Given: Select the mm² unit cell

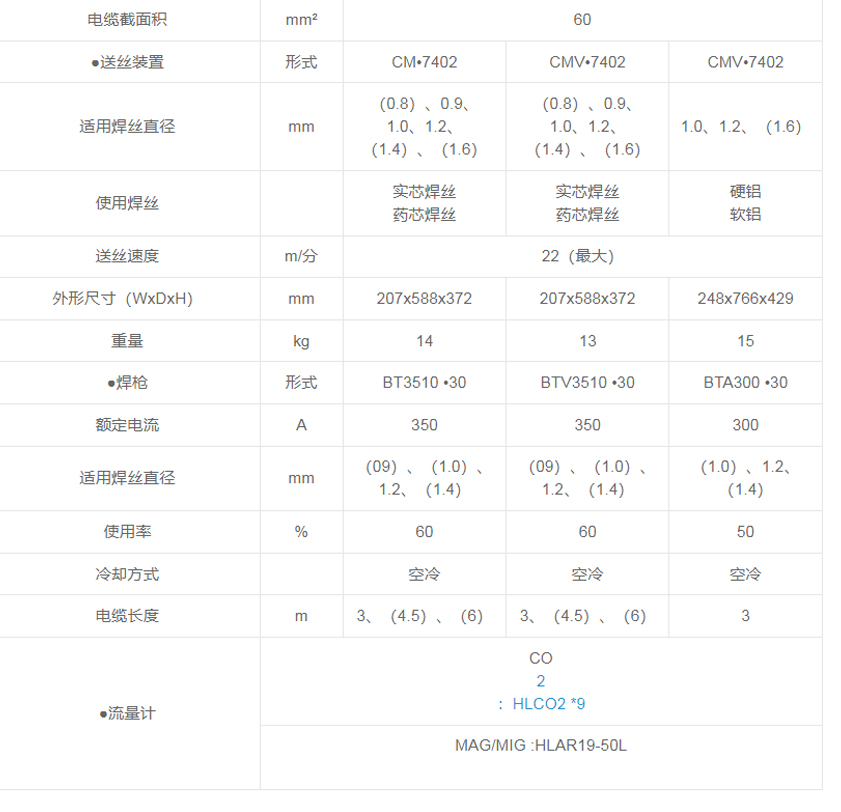Looking at the screenshot, I should click(301, 19).
